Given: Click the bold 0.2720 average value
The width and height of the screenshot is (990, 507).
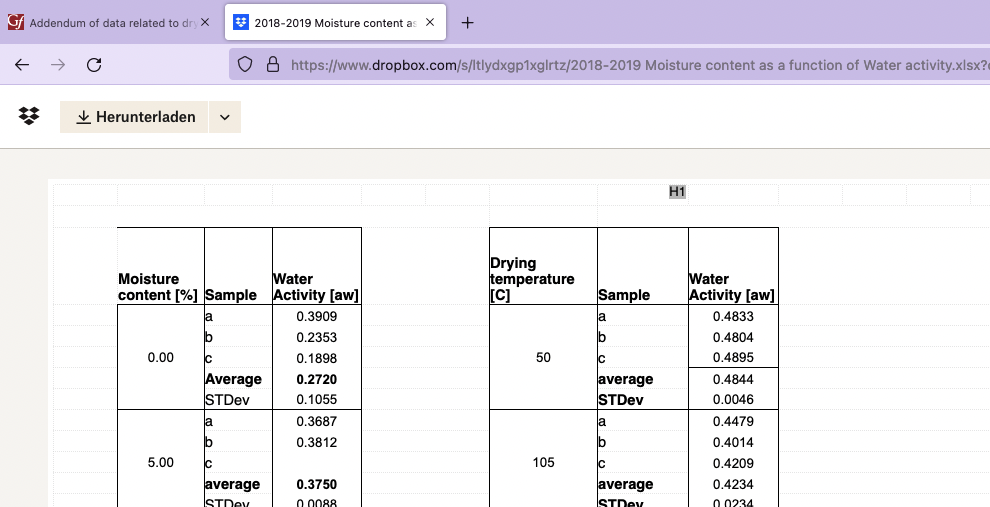Looking at the screenshot, I should point(317,379).
